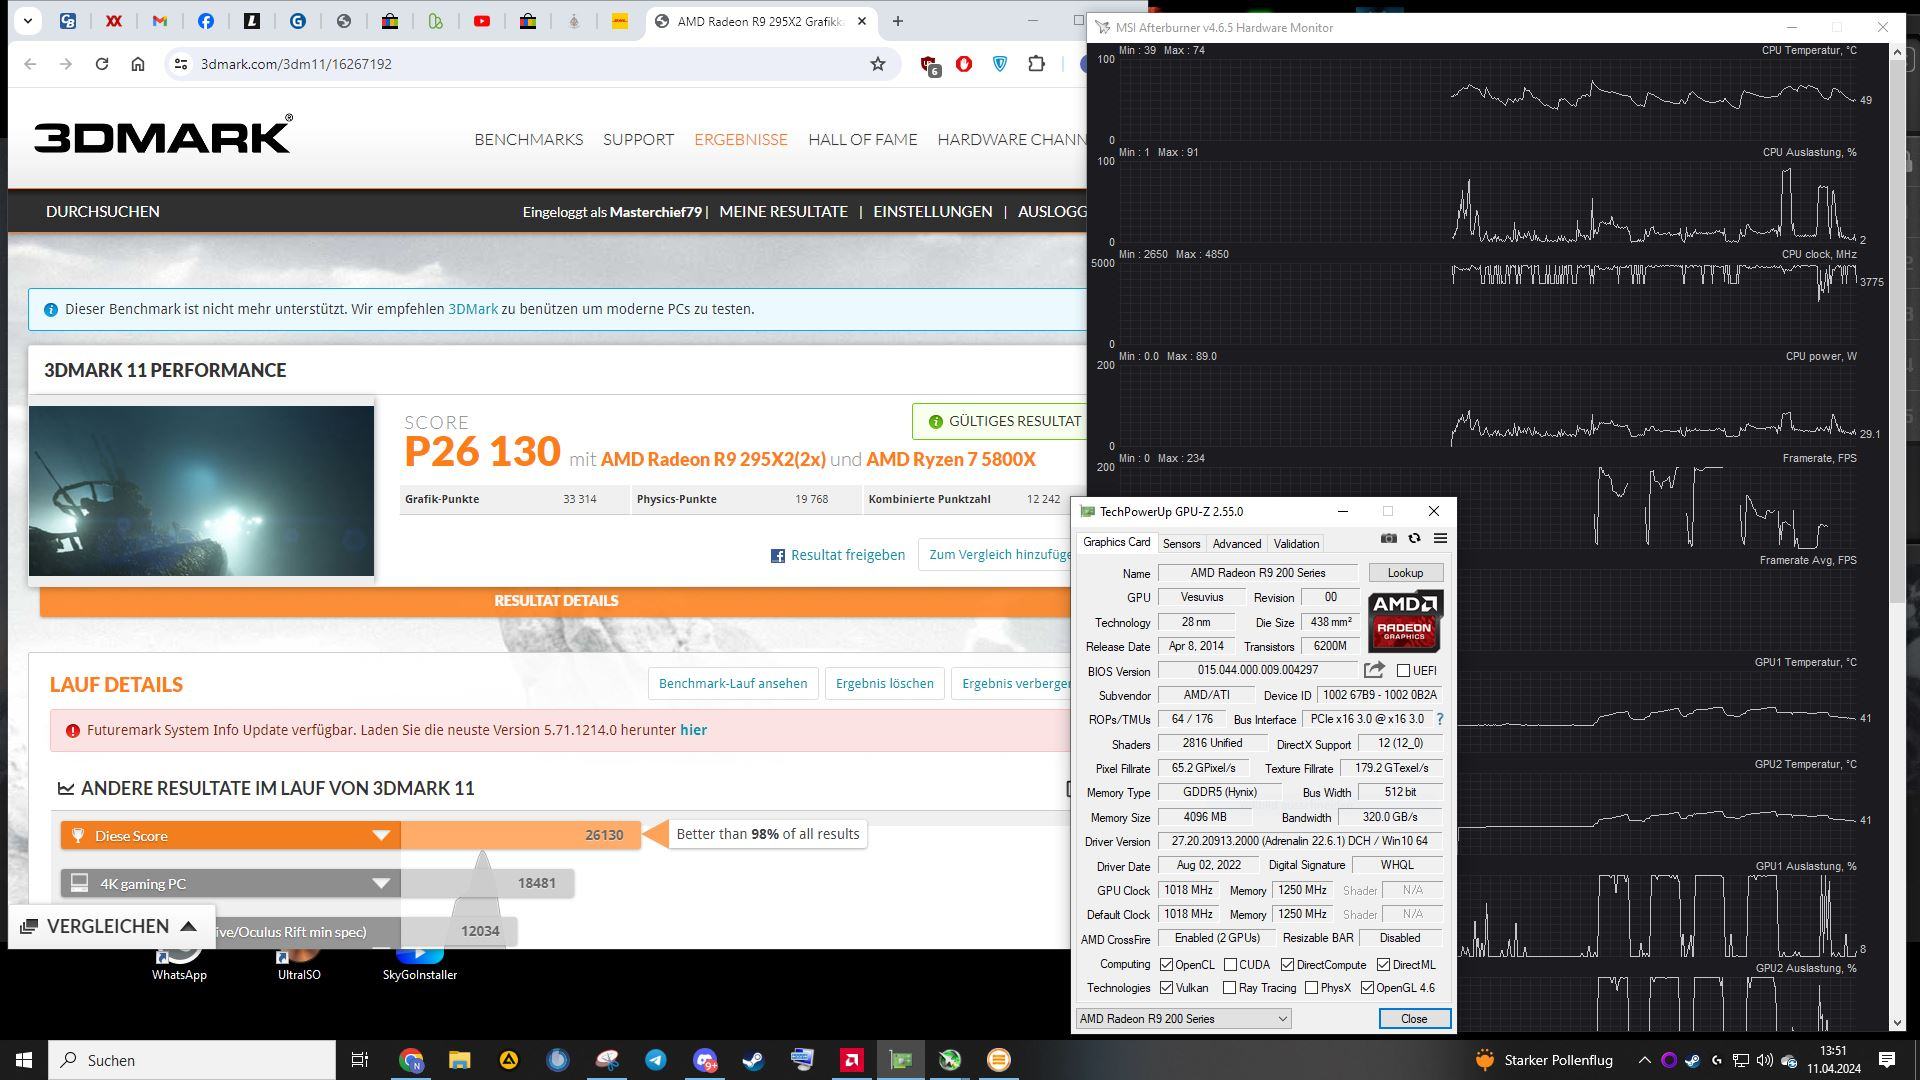The width and height of the screenshot is (1920, 1080).
Task: Toggle the DirectCompute checkbox
Action: 1287,965
